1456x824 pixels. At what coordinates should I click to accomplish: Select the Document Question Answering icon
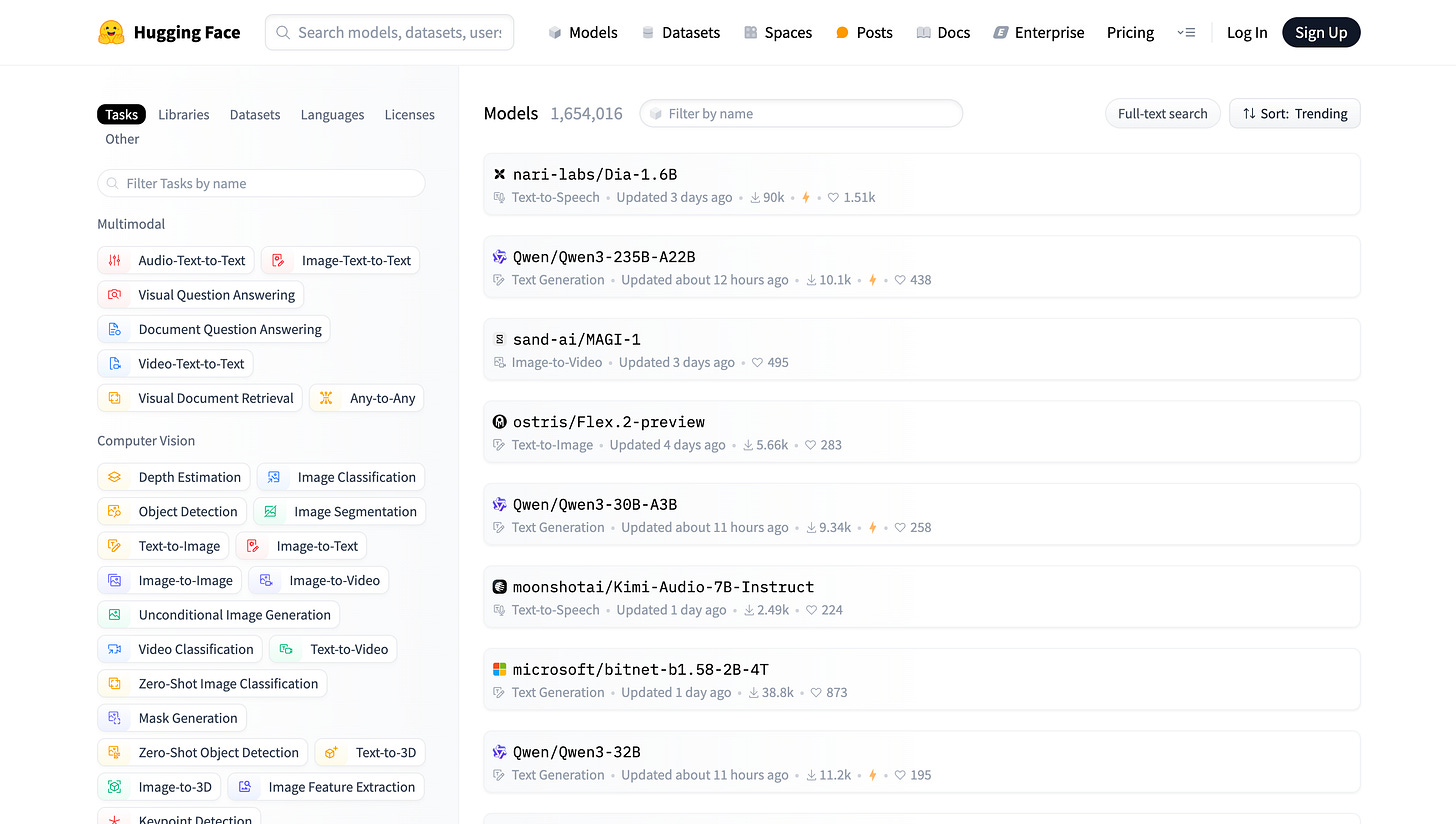[114, 329]
